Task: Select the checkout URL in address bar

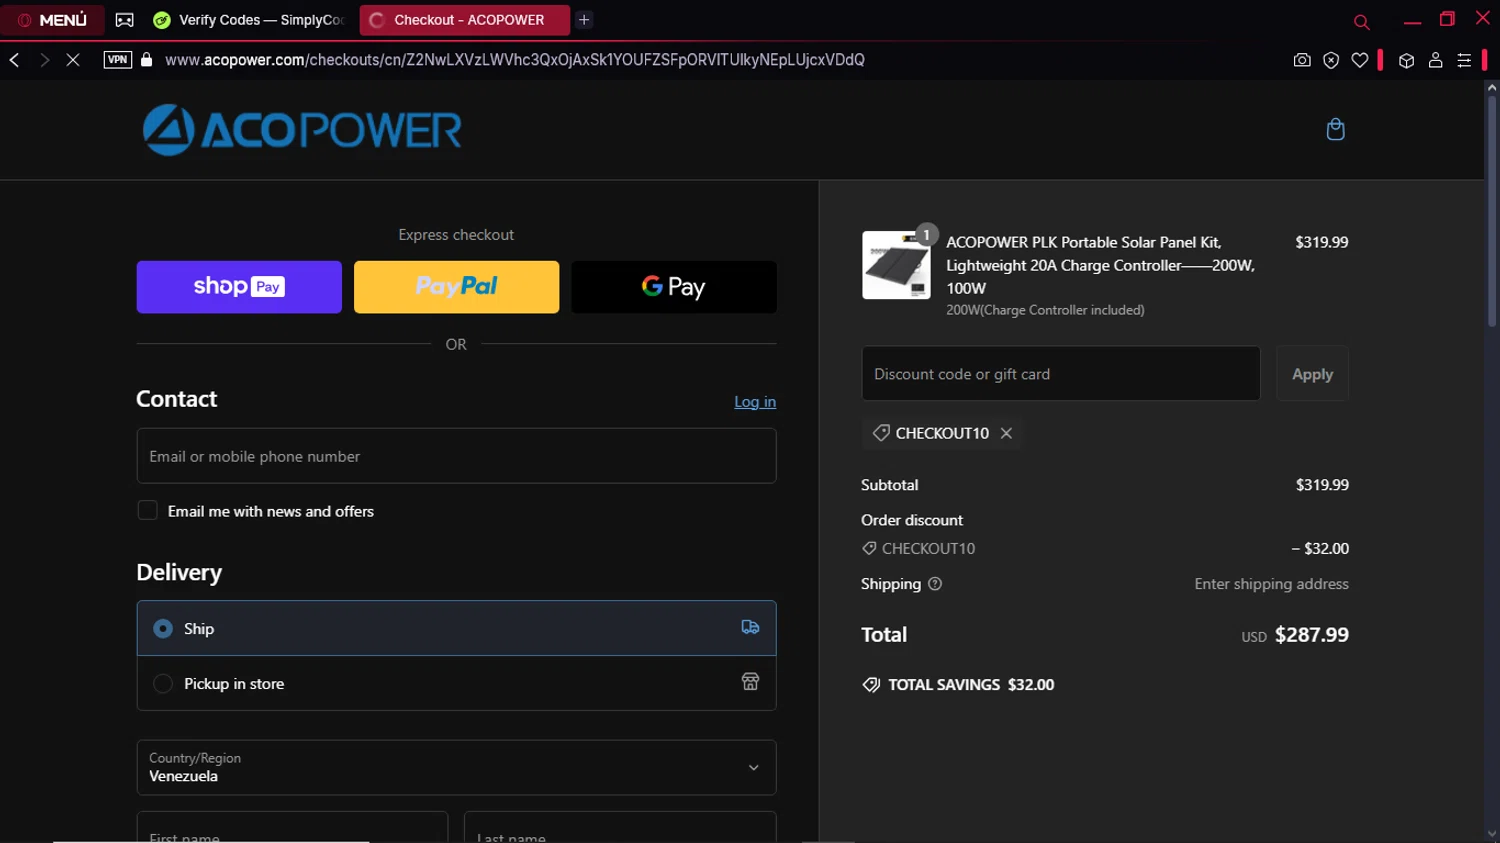Action: (x=515, y=60)
